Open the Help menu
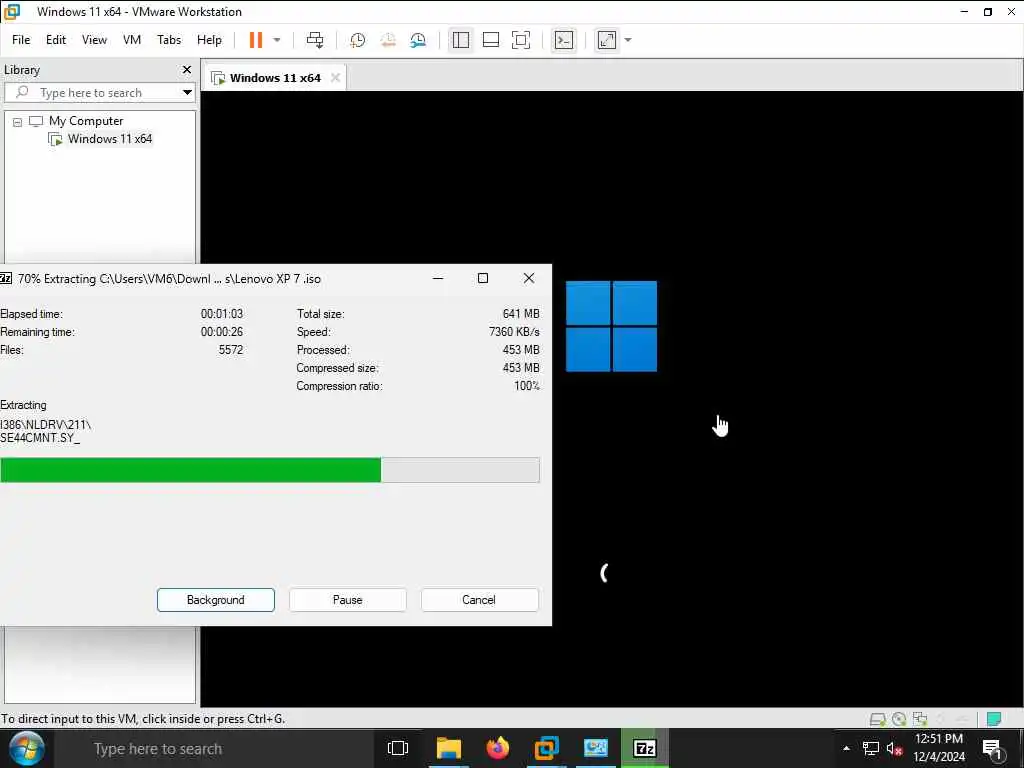The width and height of the screenshot is (1024, 768). [209, 40]
